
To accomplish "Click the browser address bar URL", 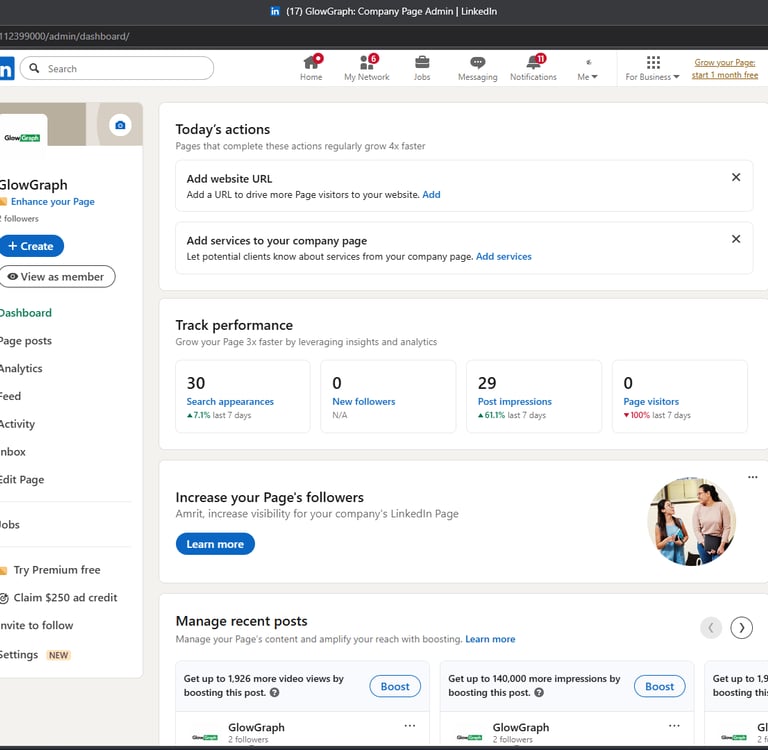I will coord(65,36).
